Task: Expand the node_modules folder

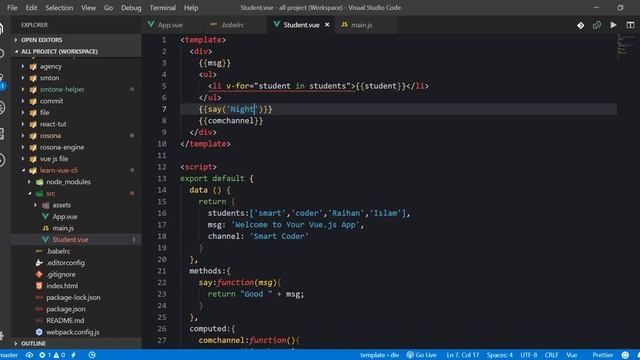Action: click(68, 182)
